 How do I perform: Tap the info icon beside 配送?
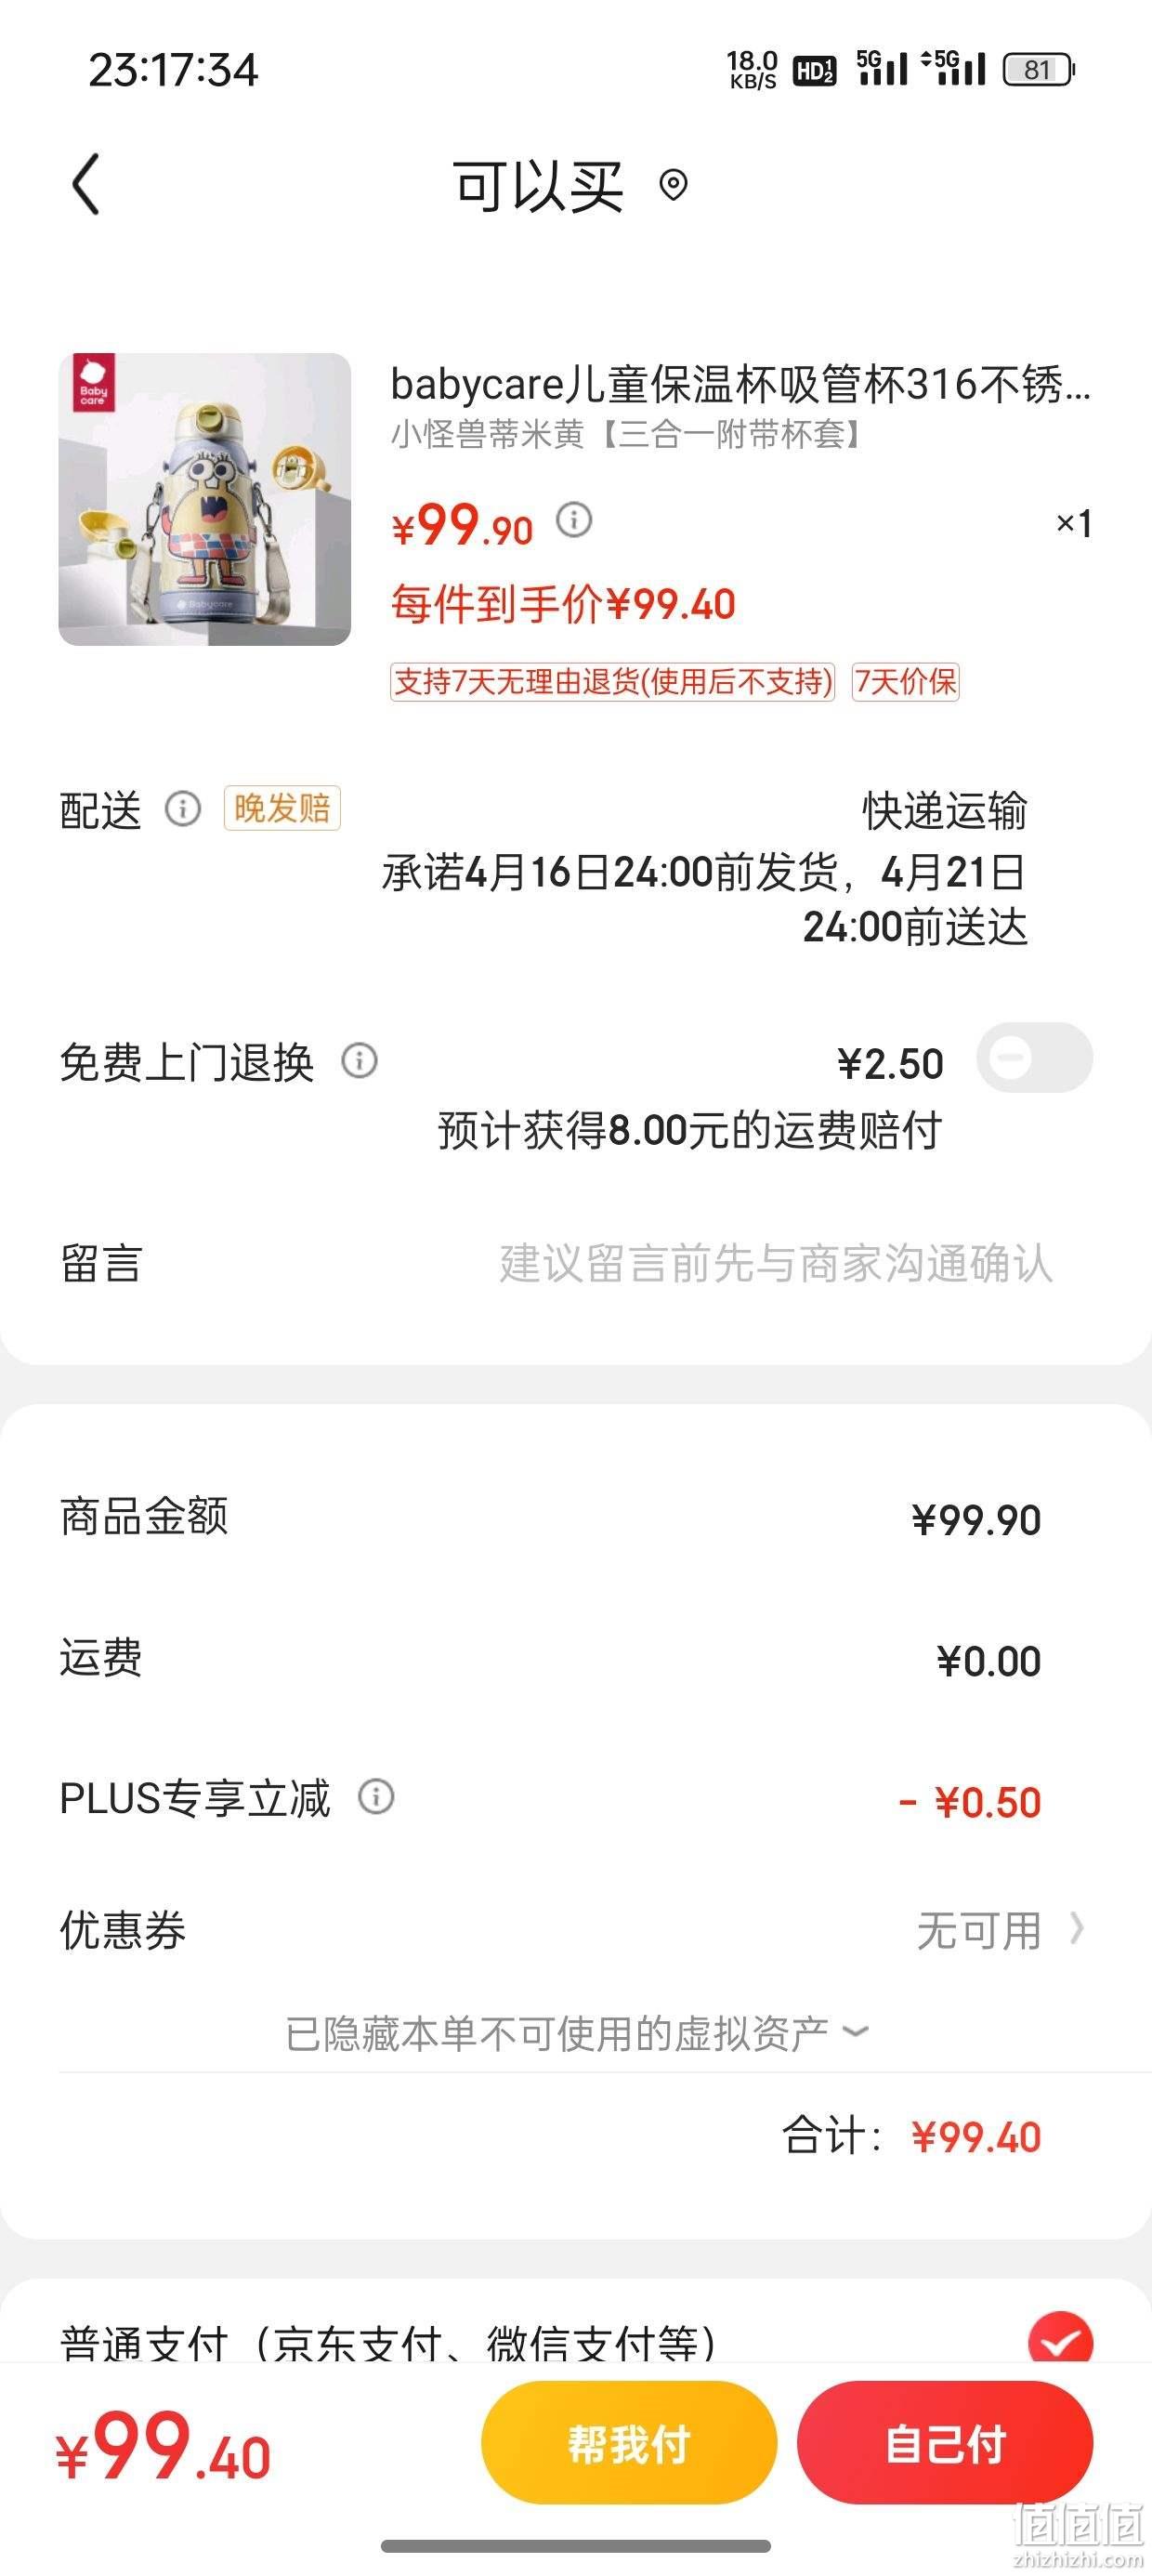pos(183,808)
